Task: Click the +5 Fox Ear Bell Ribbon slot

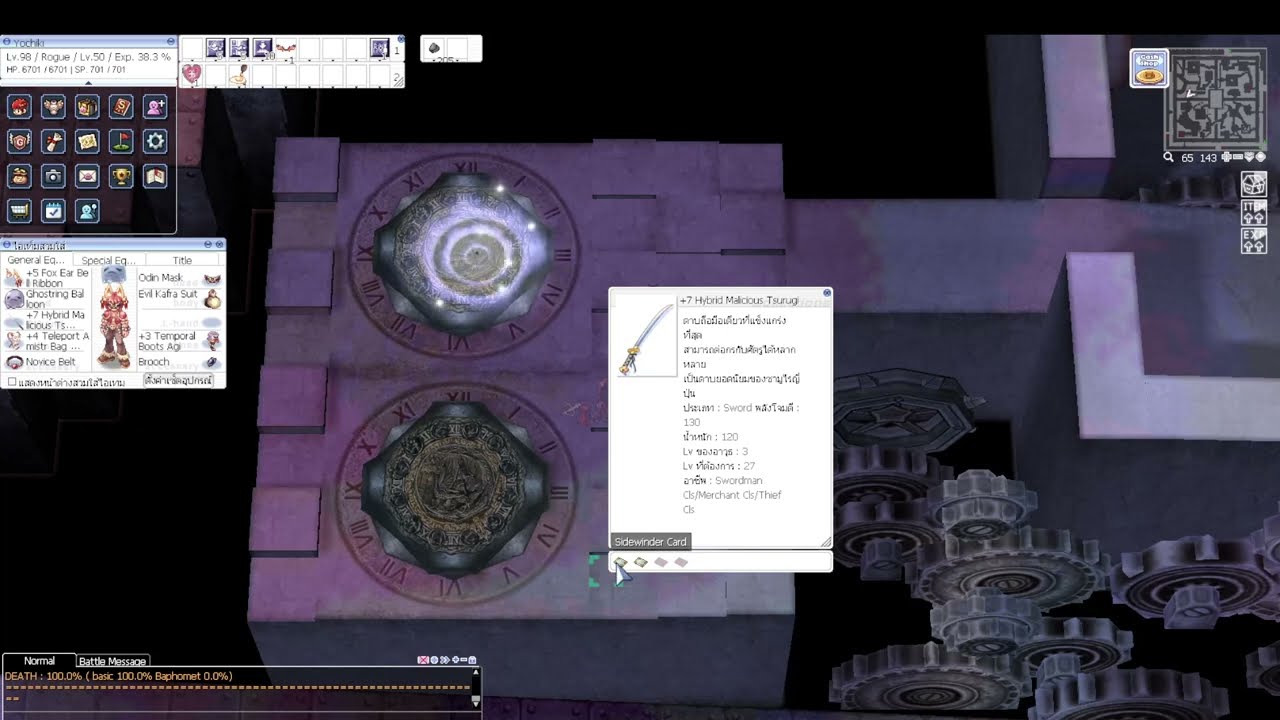Action: 48,278
